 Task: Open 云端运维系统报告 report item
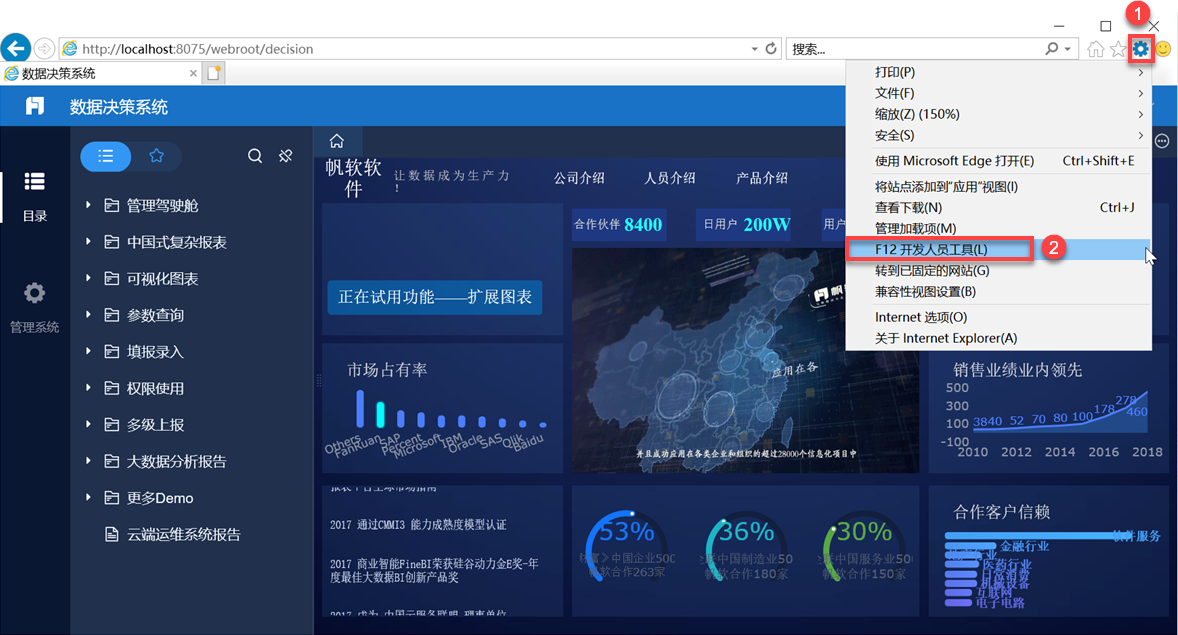coord(183,534)
